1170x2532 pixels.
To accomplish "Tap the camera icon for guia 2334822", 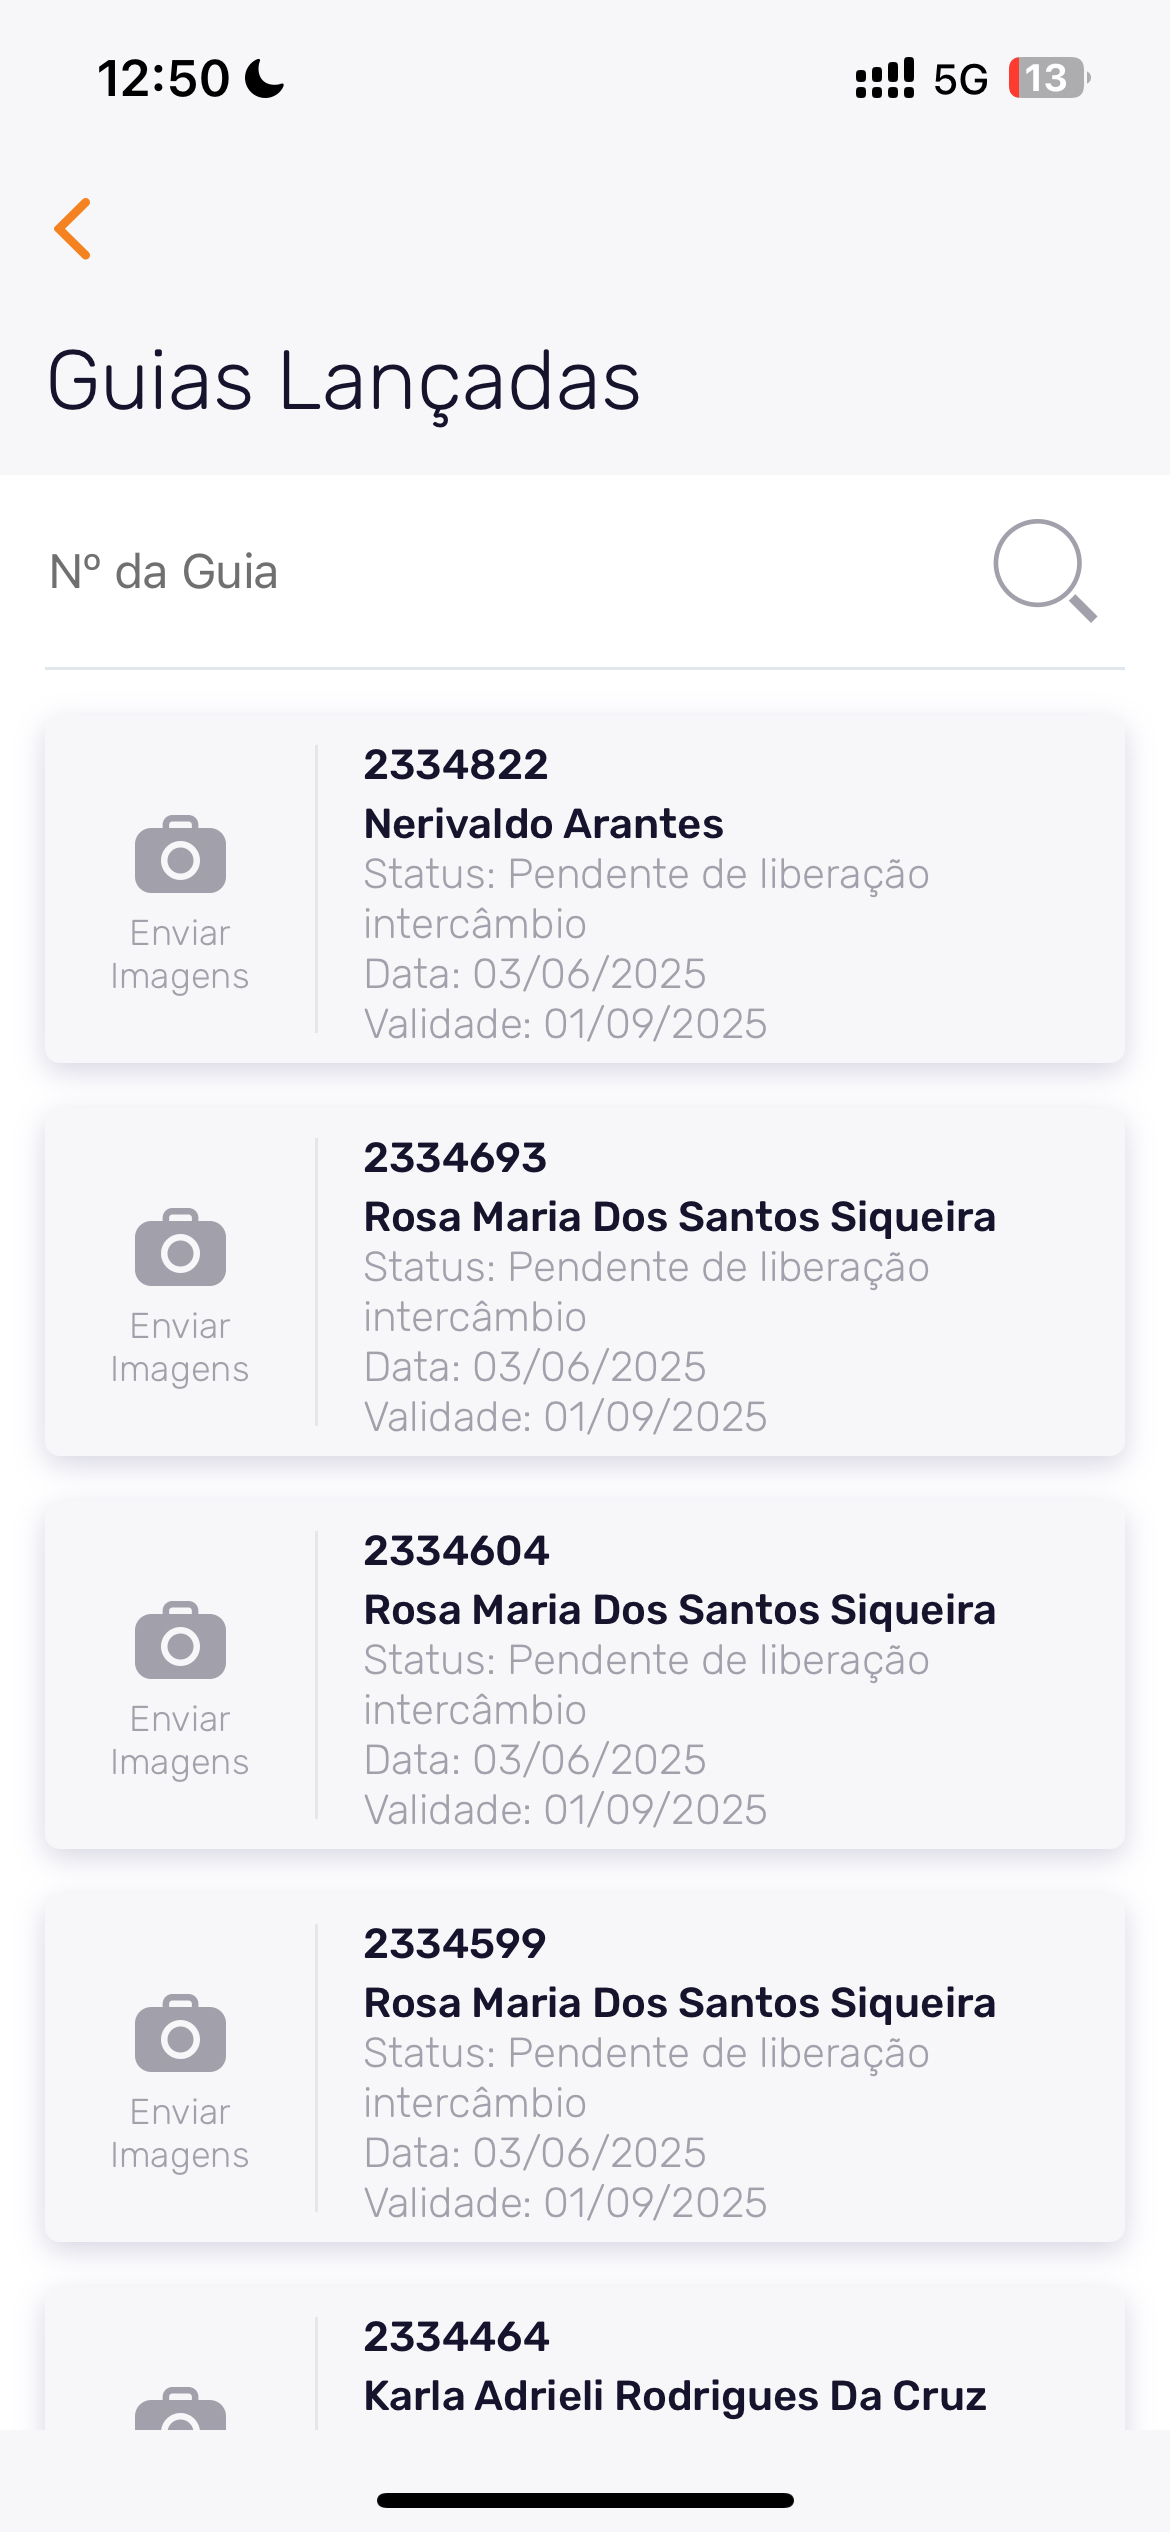I will click(180, 855).
